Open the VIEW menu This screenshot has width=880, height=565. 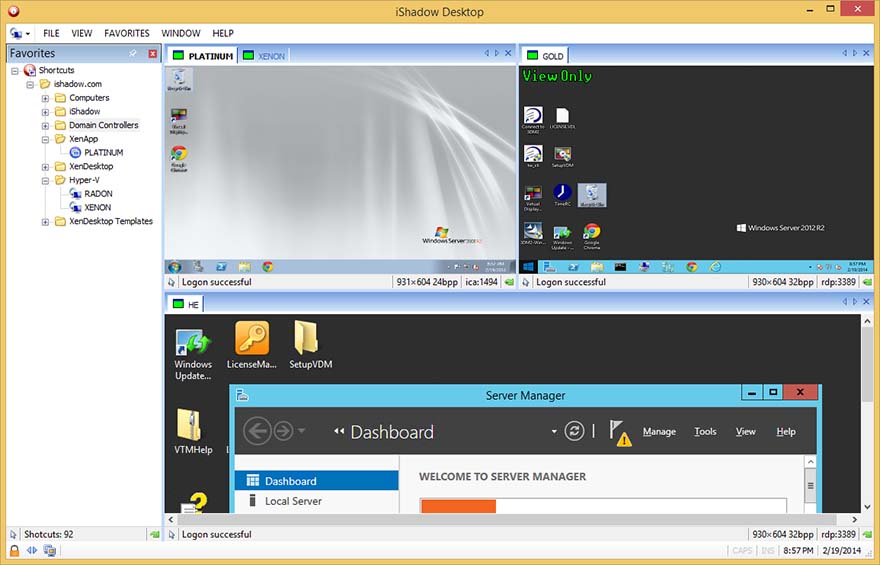81,34
